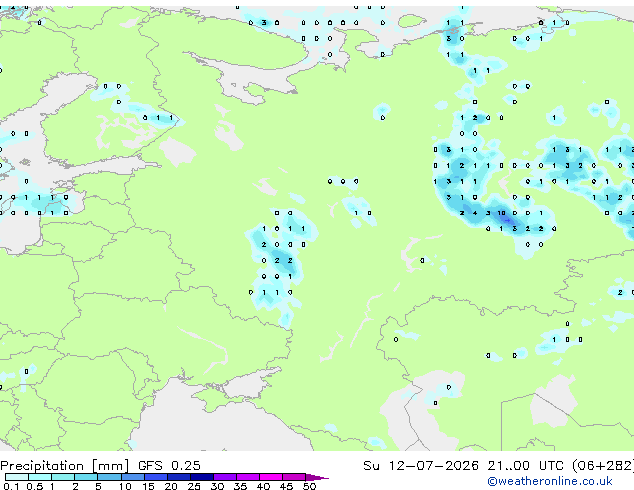The height and width of the screenshot is (490, 634).
Task: Click the '40' legend scale label
Action: point(263,486)
